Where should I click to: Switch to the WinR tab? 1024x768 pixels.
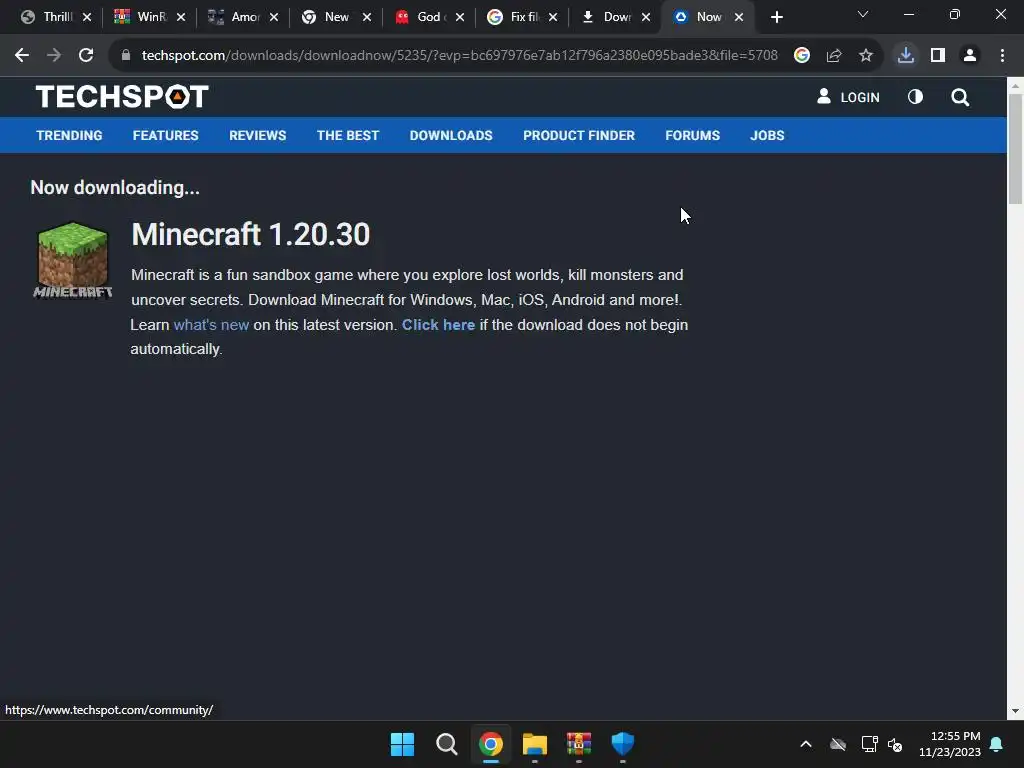coord(150,17)
